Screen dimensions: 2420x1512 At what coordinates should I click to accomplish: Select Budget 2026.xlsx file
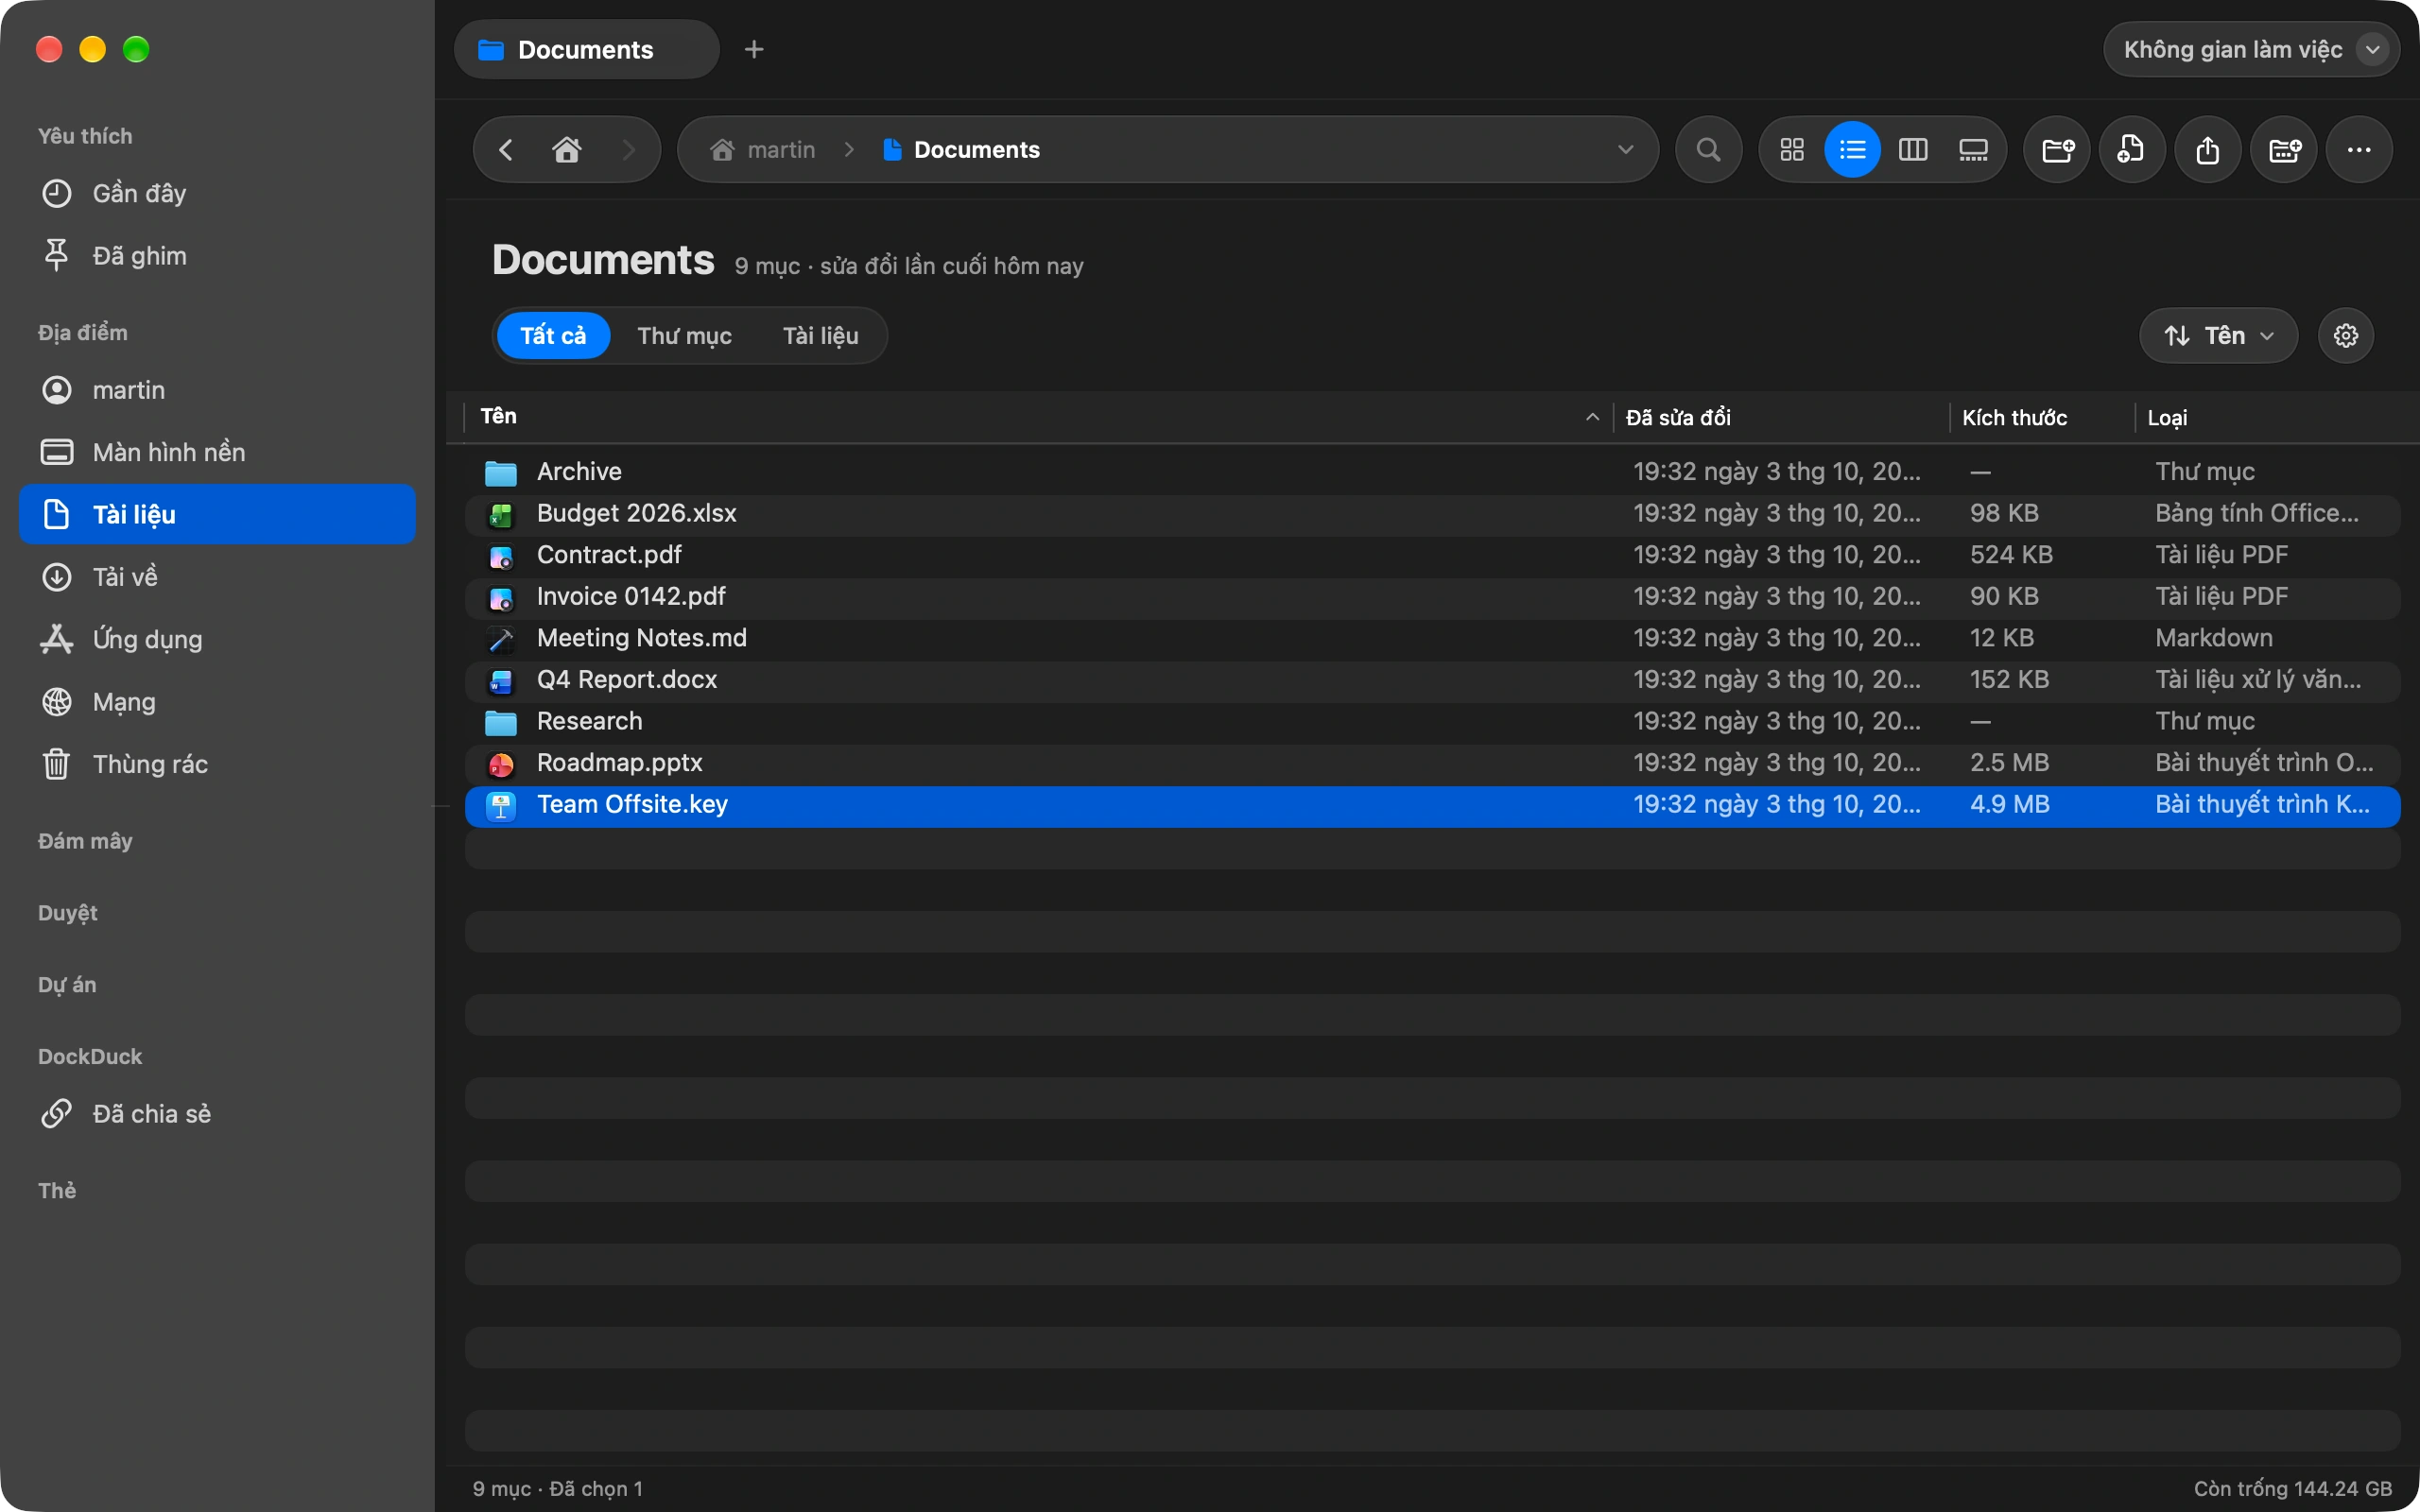click(1432, 513)
